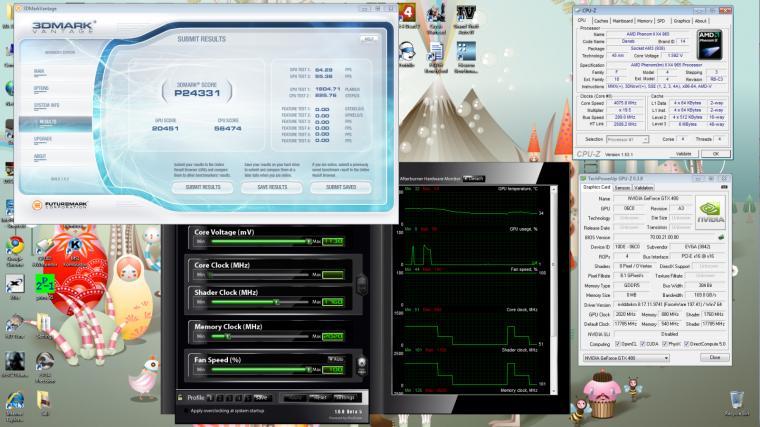Click OK button in CPU-Z
The height and width of the screenshot is (427, 760).
715,154
